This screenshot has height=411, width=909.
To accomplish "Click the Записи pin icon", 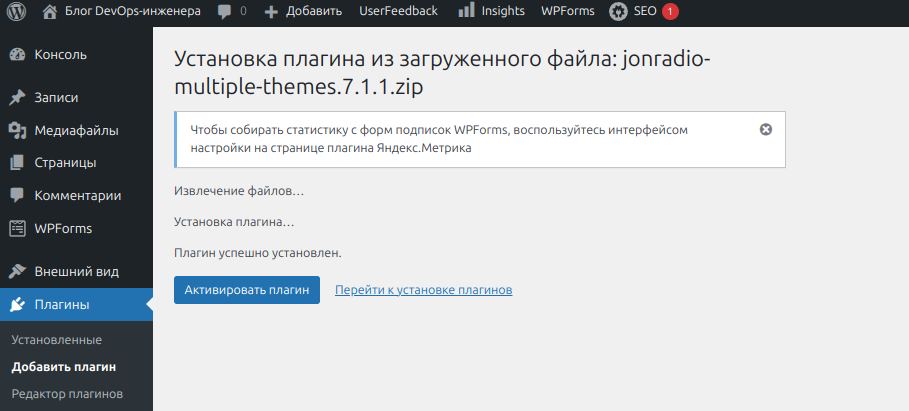I will pyautogui.click(x=17, y=98).
